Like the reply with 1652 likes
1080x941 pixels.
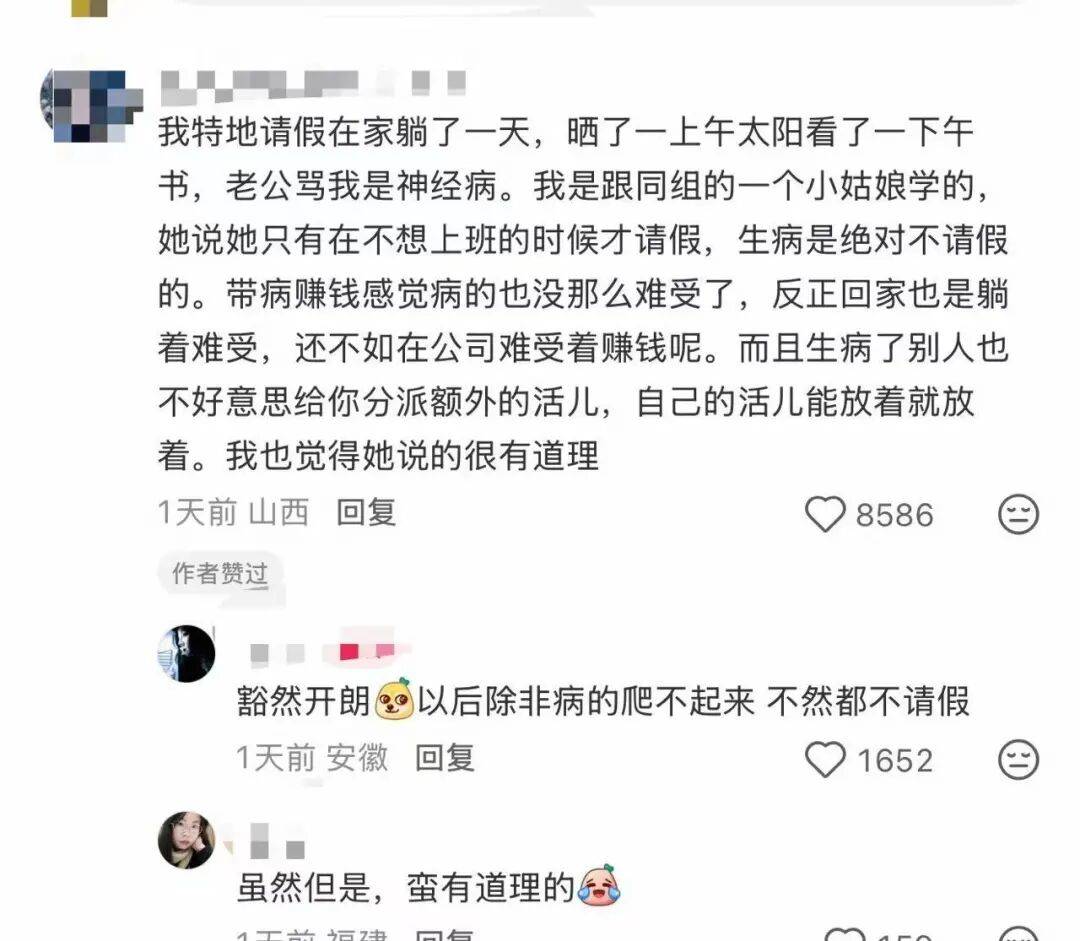click(x=825, y=760)
